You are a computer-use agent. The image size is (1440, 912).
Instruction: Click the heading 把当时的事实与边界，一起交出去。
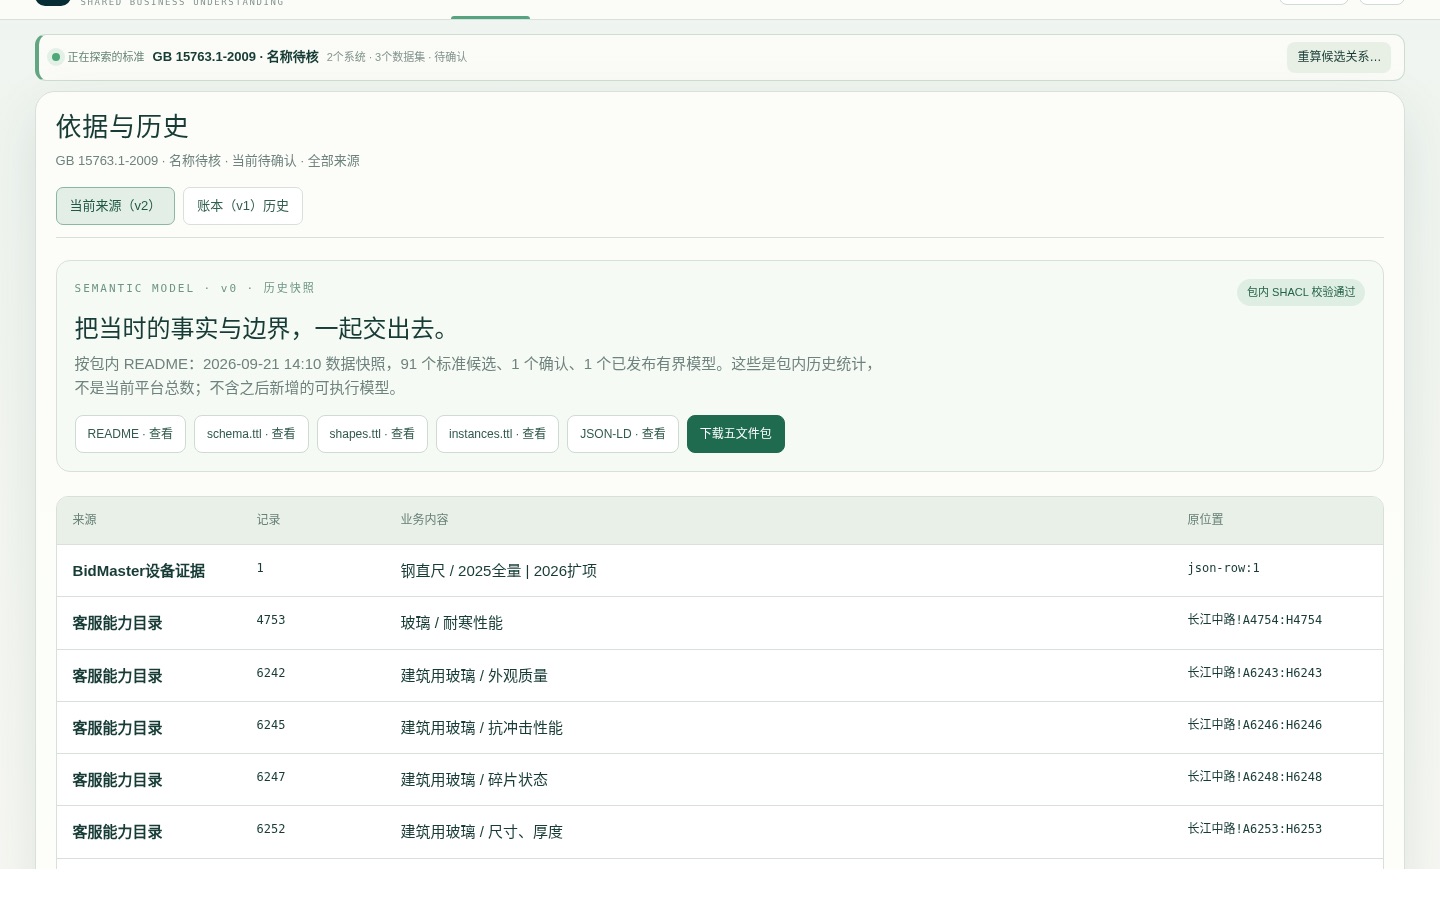[264, 328]
